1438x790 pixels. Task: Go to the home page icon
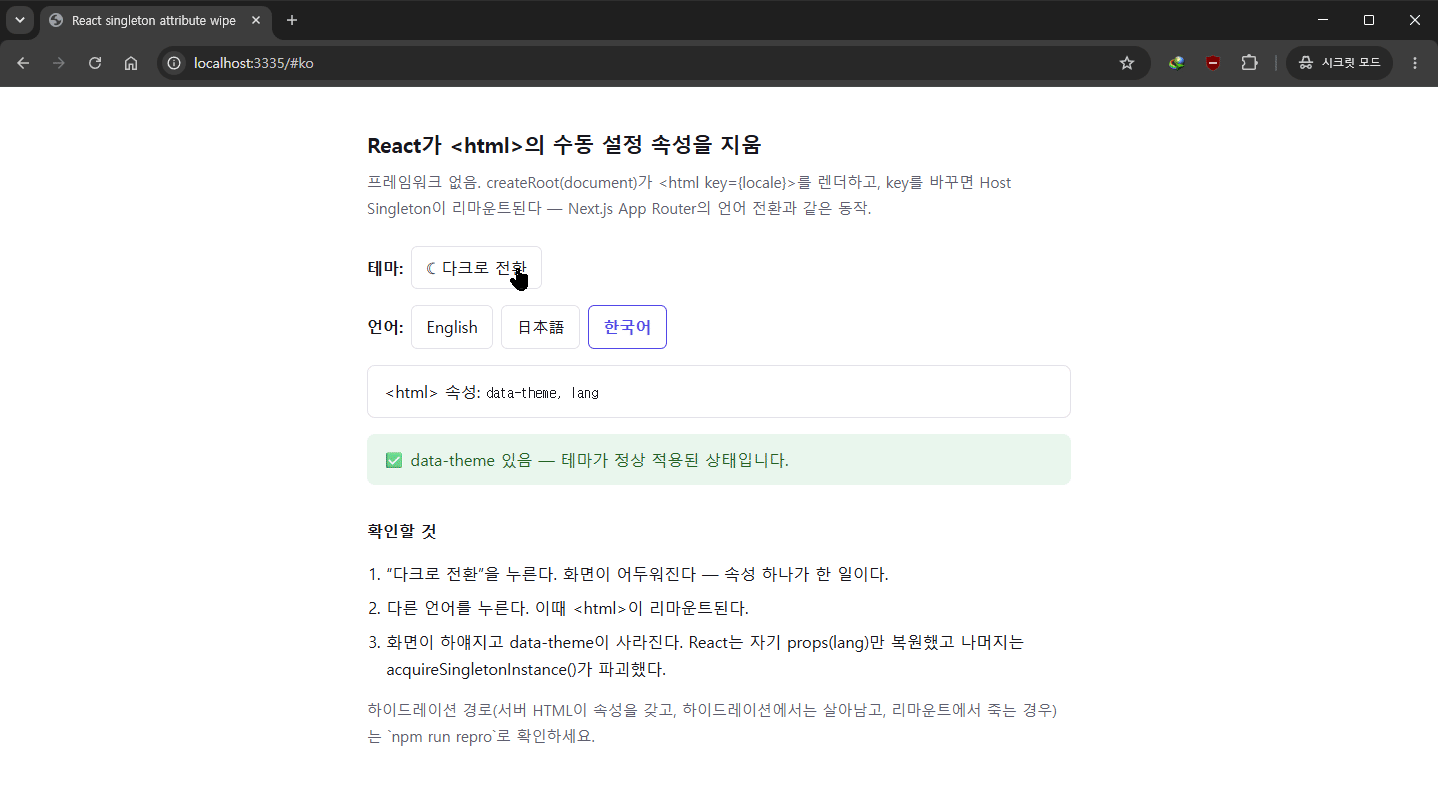click(131, 63)
